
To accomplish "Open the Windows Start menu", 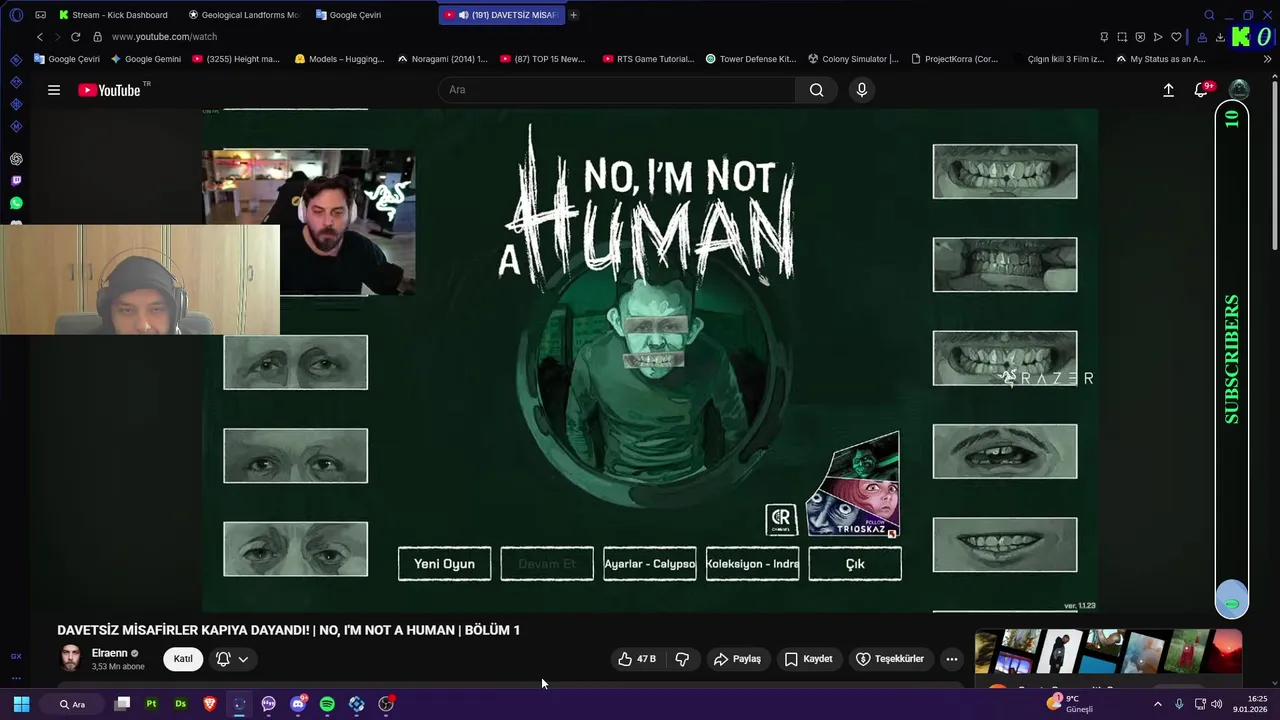I will pos(21,704).
